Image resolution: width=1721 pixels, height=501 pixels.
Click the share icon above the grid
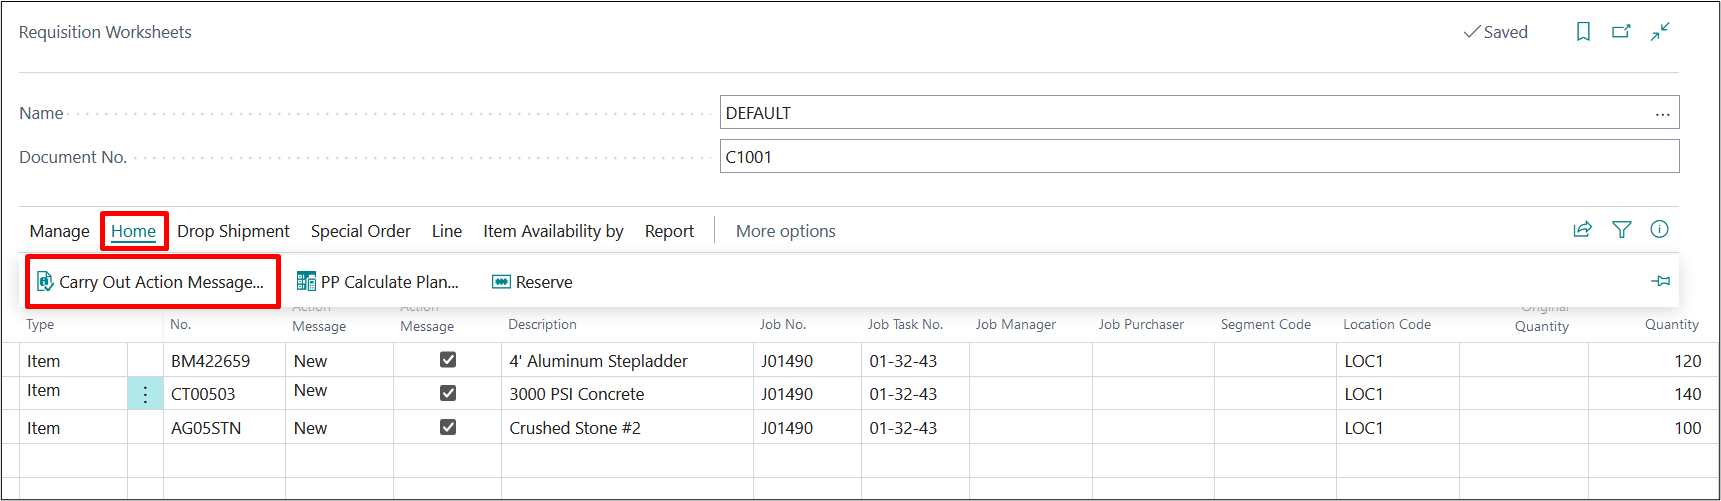pos(1582,230)
